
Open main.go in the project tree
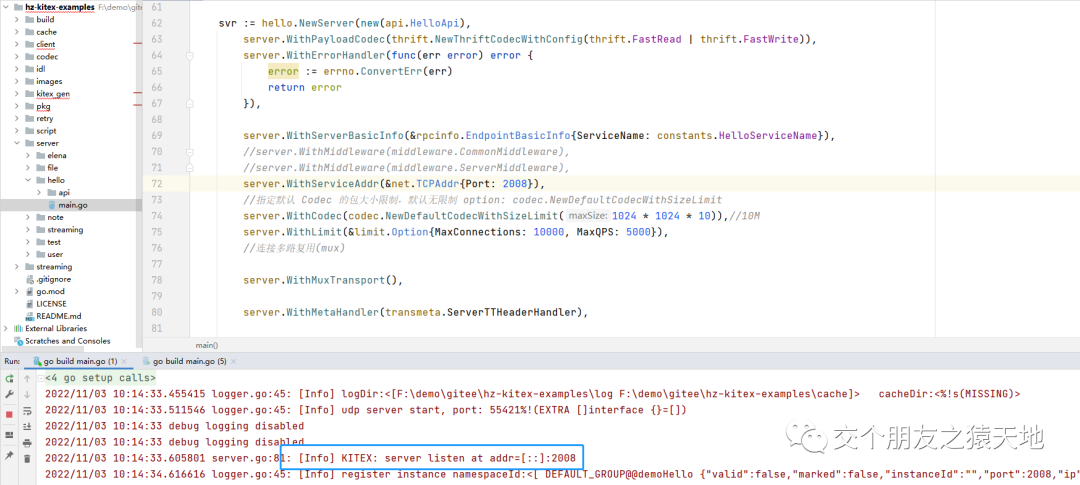(72, 205)
